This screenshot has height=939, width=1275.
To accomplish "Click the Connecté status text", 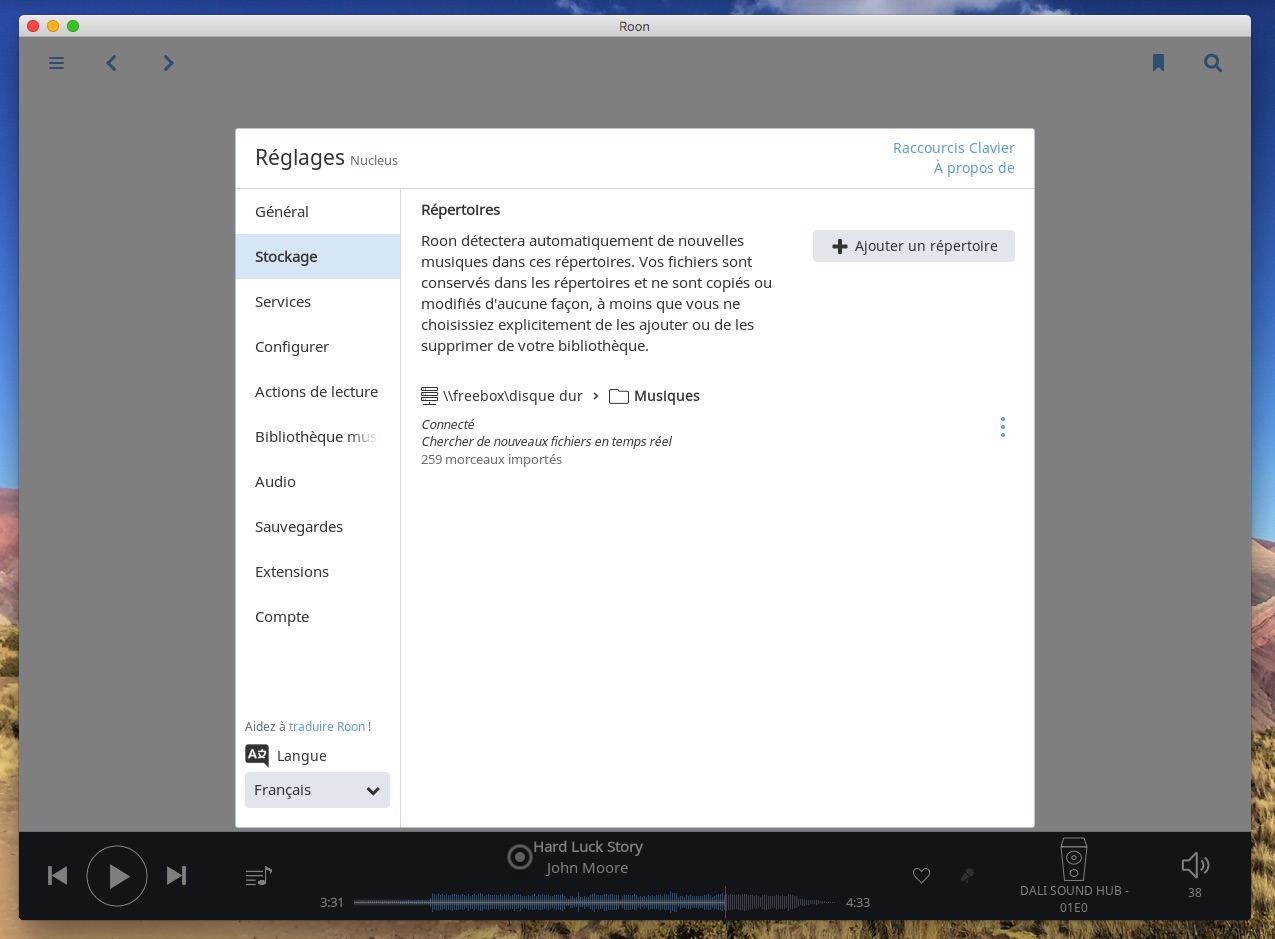I will [448, 425].
